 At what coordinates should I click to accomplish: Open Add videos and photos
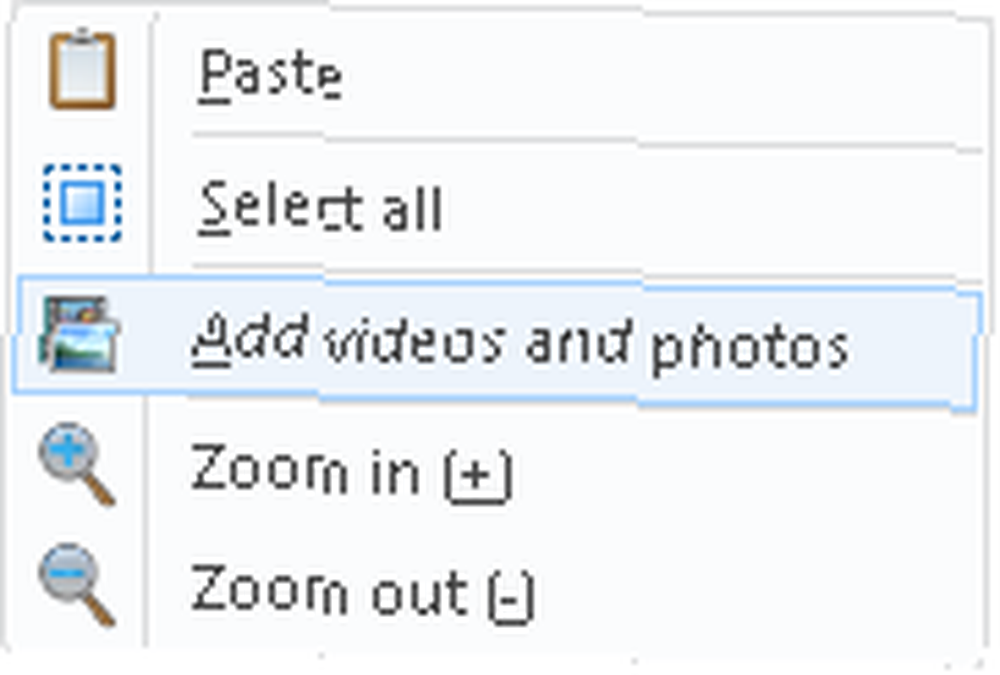(x=494, y=343)
